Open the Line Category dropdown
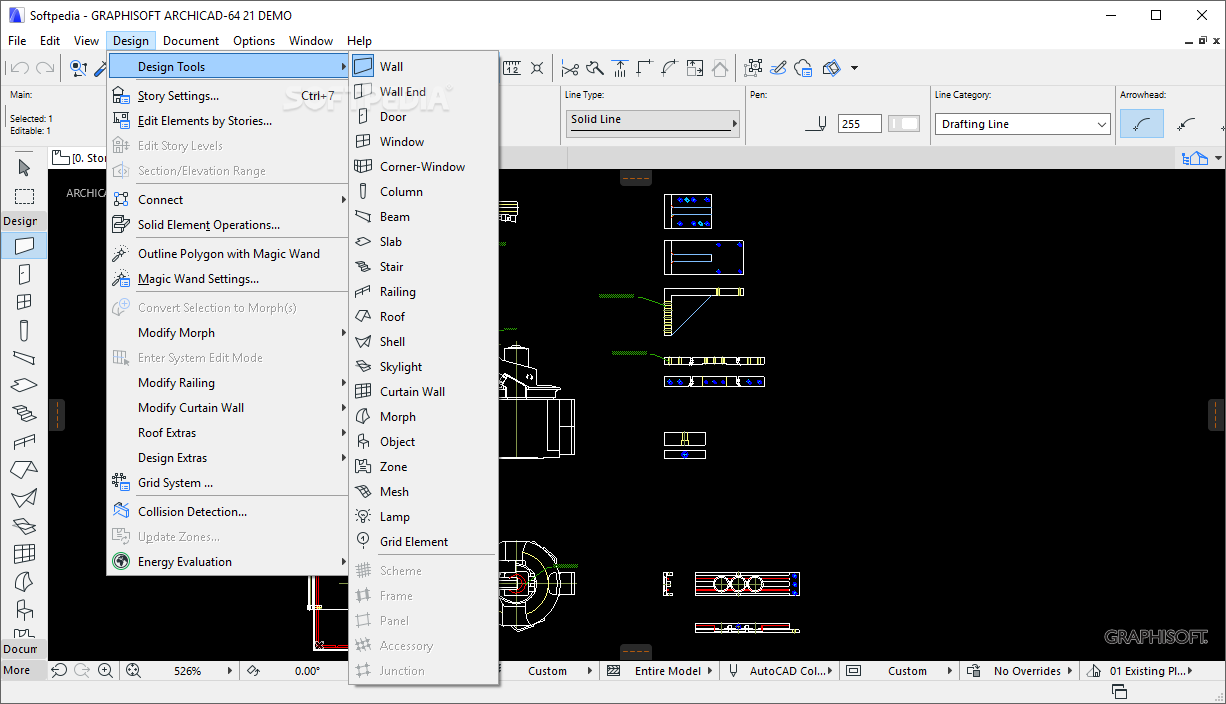This screenshot has width=1226, height=704. point(1023,124)
